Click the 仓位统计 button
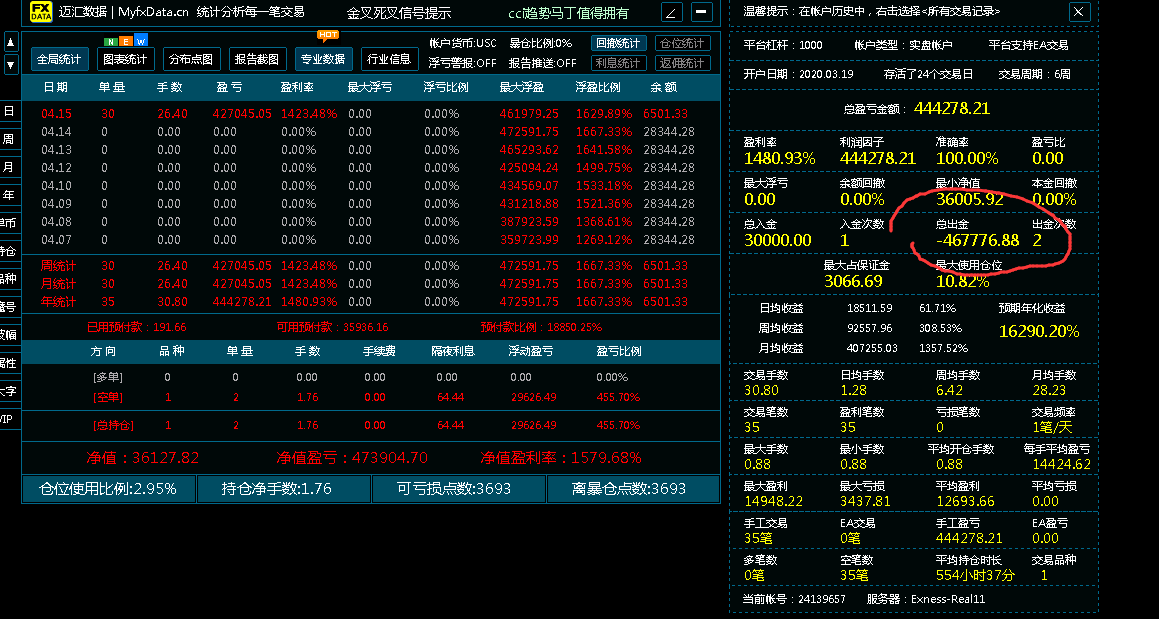Screen dimensions: 1159x619 click(682, 43)
